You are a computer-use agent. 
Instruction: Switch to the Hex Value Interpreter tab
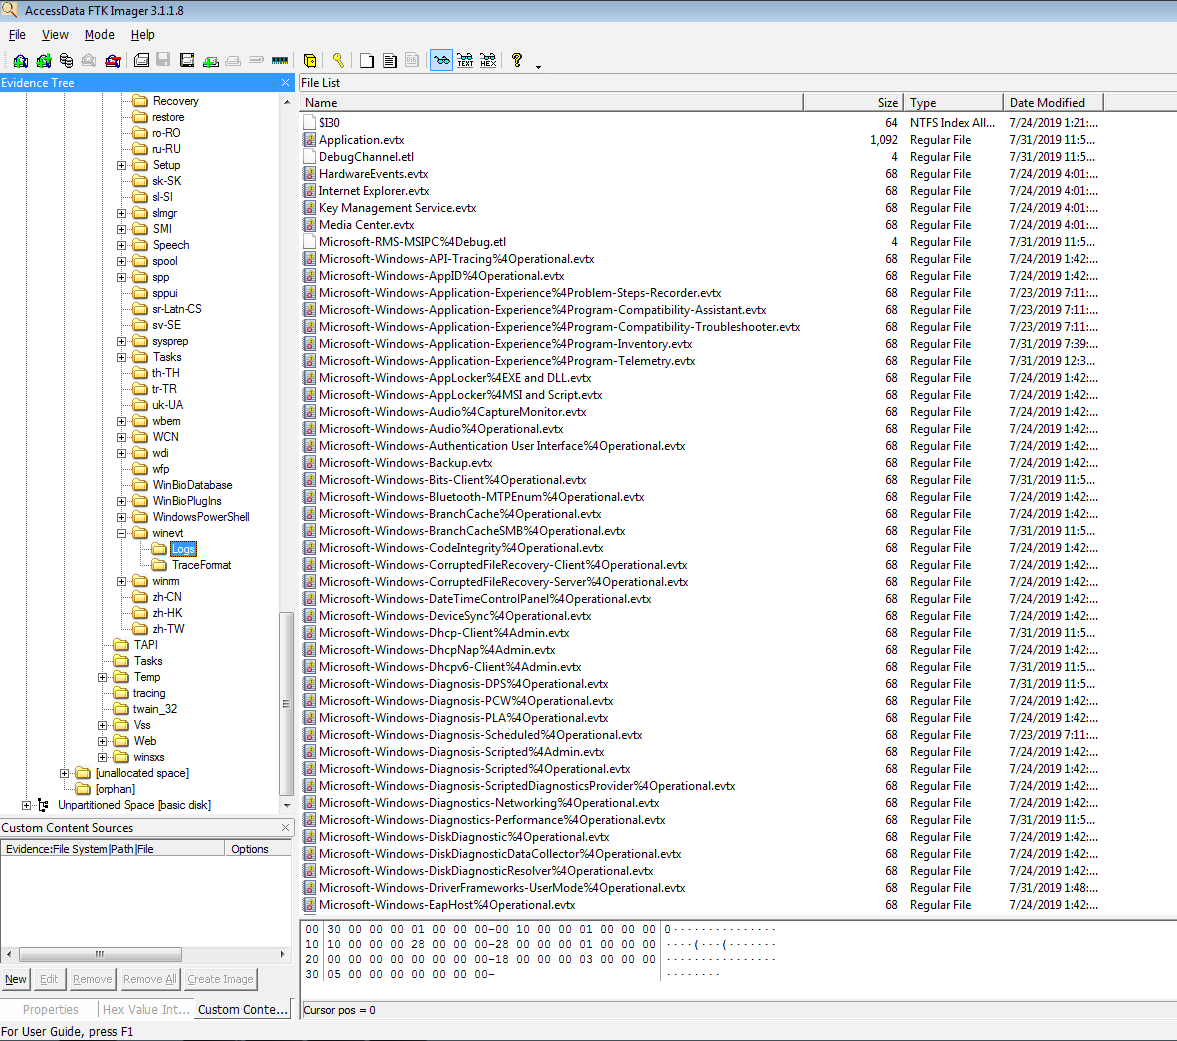click(x=146, y=1009)
